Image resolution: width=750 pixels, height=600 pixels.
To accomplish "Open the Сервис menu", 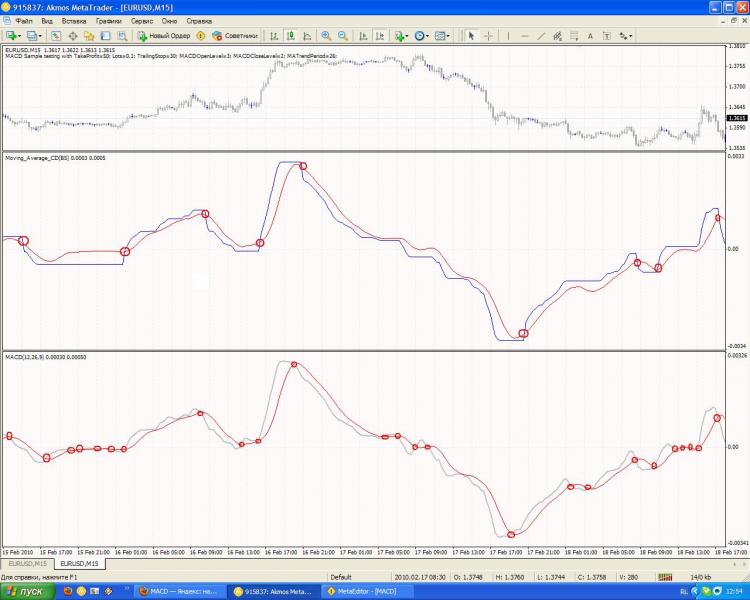I will pos(142,21).
